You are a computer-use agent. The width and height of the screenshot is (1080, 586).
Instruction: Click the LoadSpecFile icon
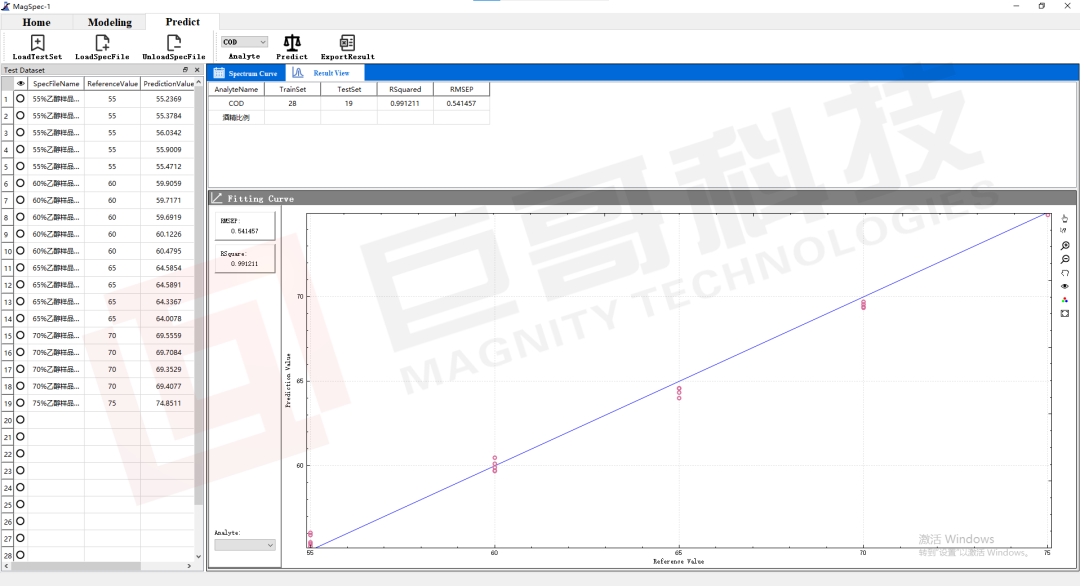102,43
